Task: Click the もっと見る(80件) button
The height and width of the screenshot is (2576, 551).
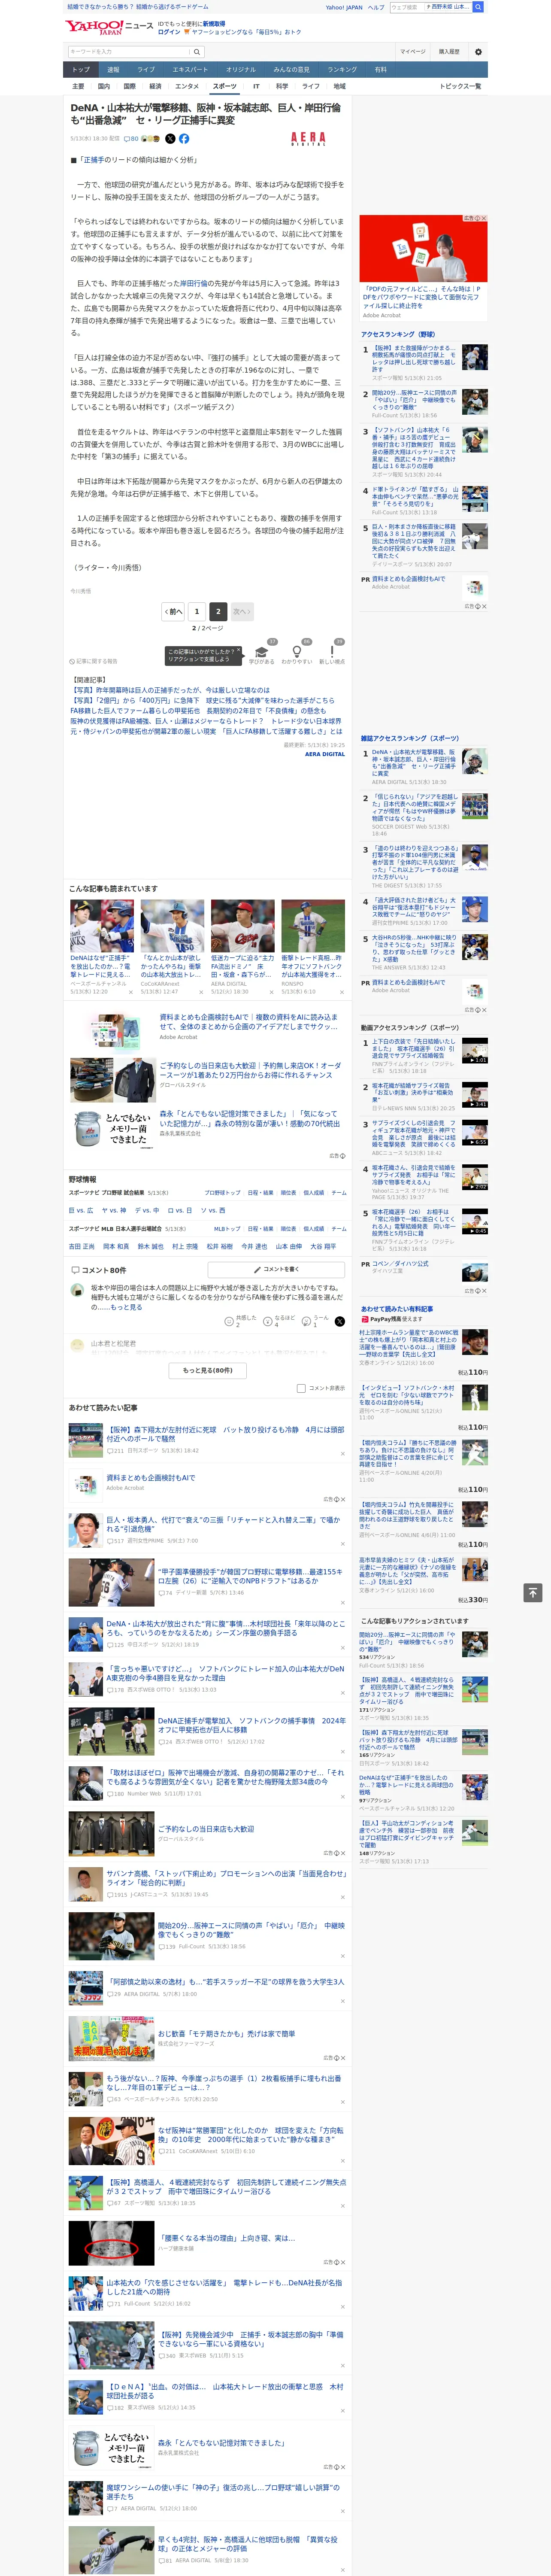Action: pyautogui.click(x=208, y=1370)
